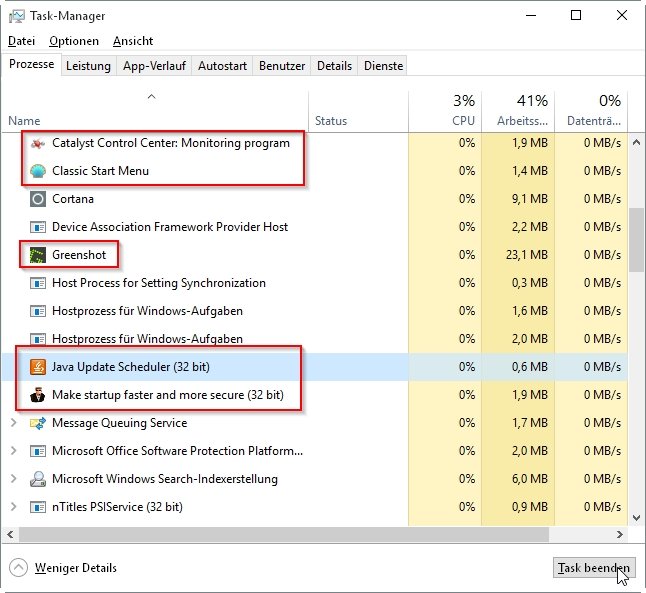Click the Host Process for Setting Synchronization icon

click(38, 283)
